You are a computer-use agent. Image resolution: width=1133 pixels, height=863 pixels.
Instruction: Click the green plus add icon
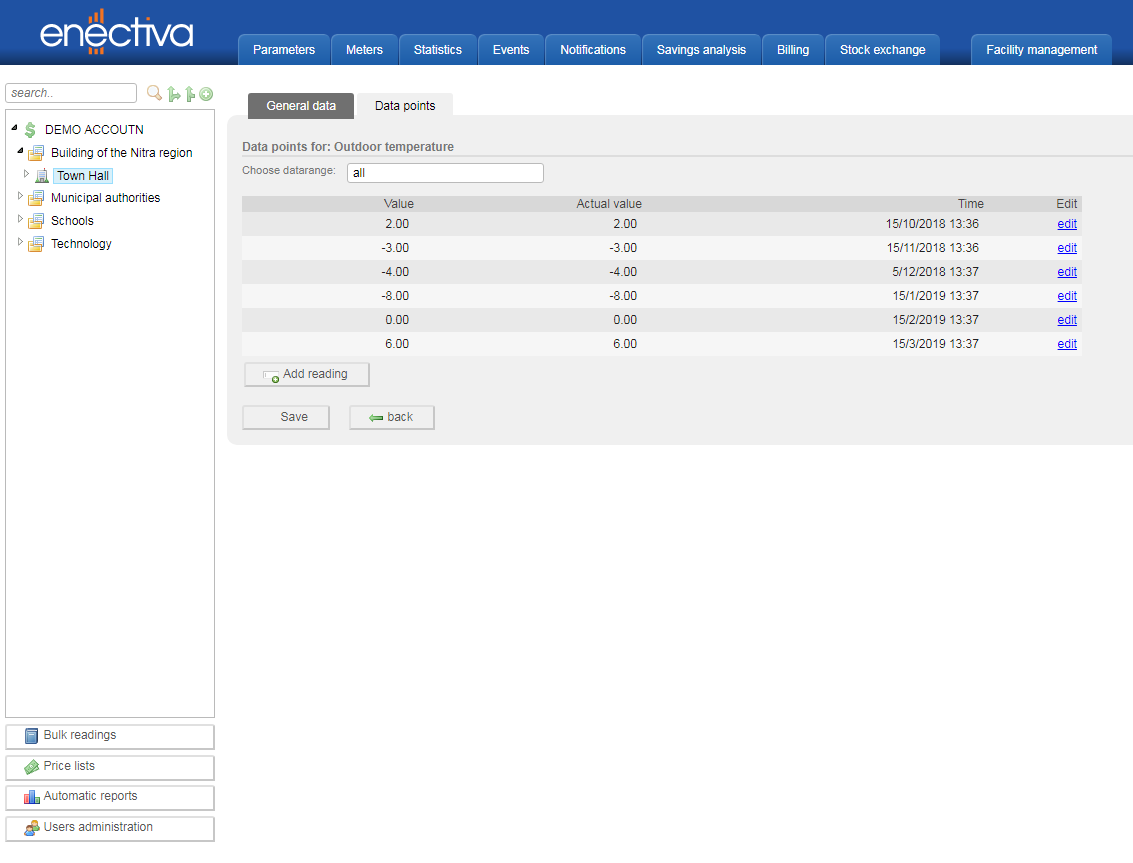206,94
